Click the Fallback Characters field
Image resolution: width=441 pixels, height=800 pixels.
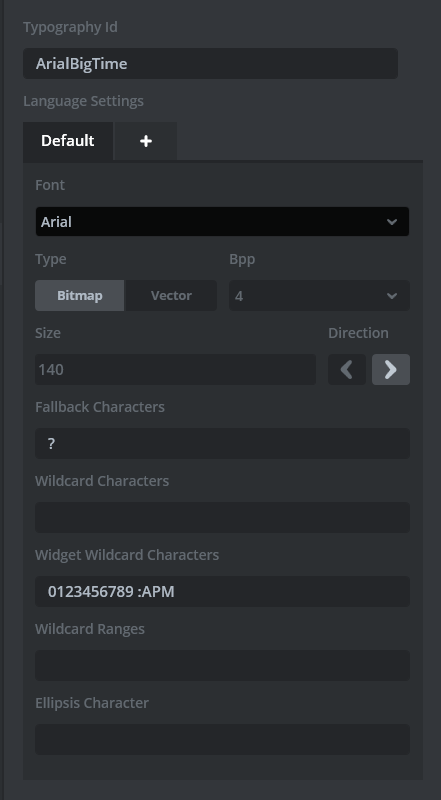[x=223, y=443]
